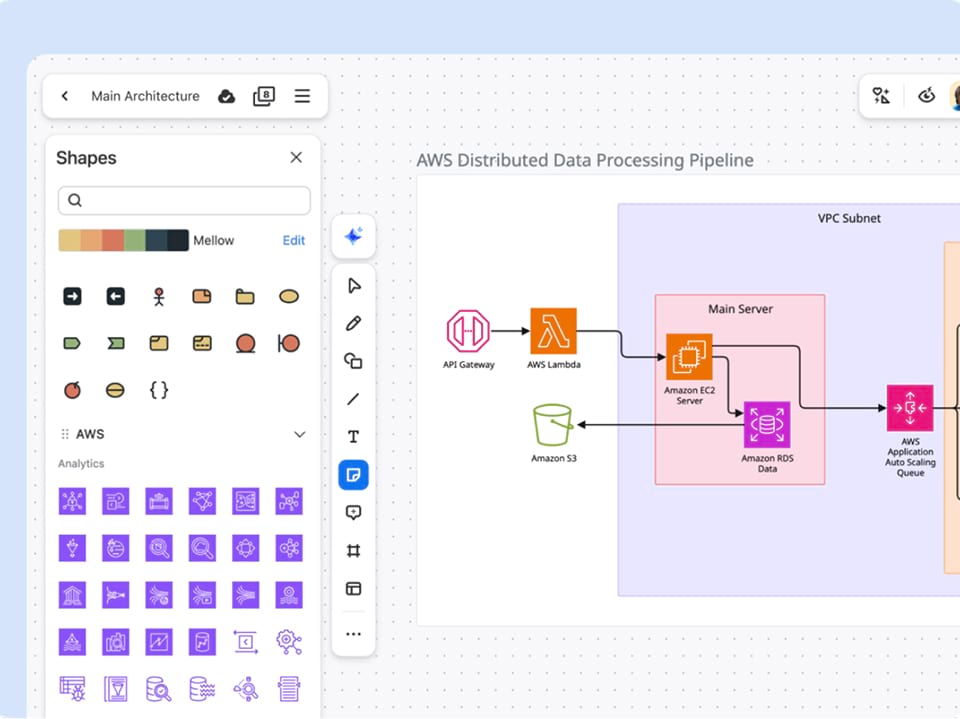The height and width of the screenshot is (719, 960).
Task: Select the sticky note tool
Action: tap(353, 475)
